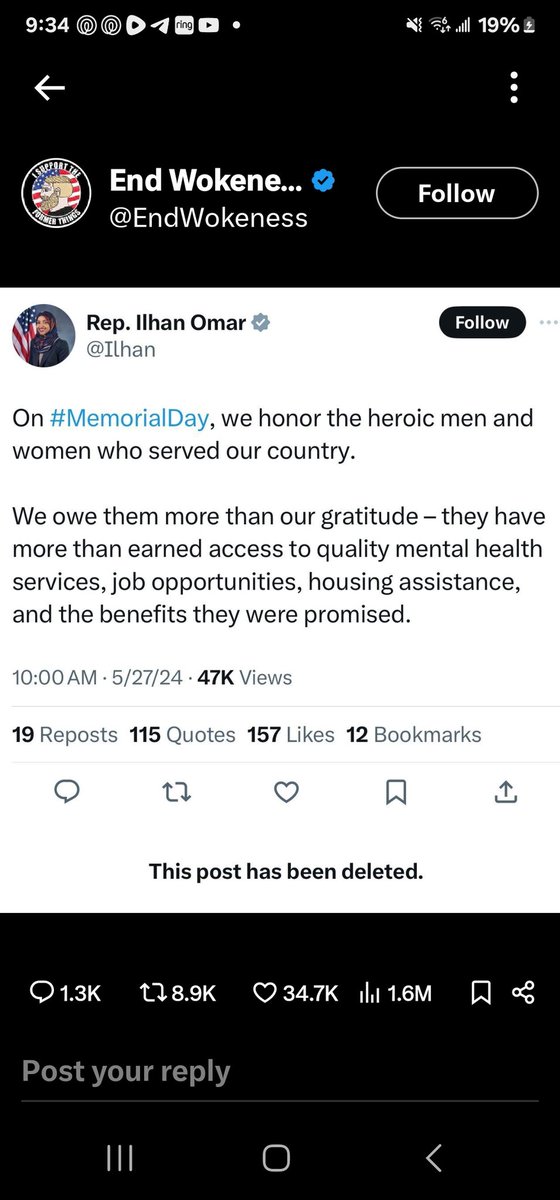
Task: Open the embedded post's more options ellipsis
Action: [x=548, y=323]
